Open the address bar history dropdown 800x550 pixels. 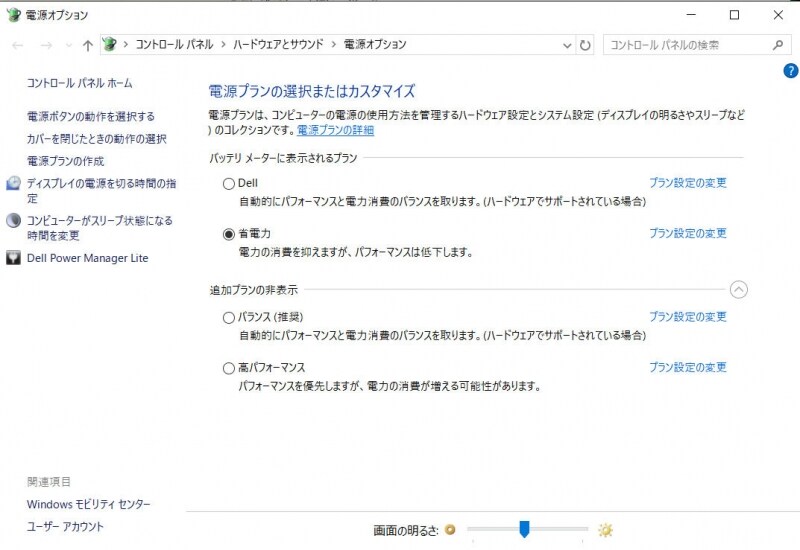[x=567, y=45]
